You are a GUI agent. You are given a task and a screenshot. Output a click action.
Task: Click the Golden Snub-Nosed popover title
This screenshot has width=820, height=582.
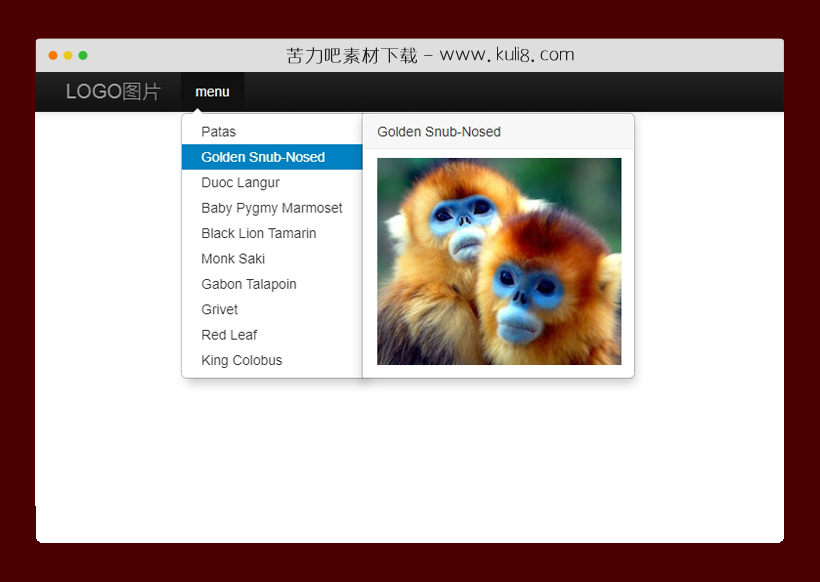point(439,132)
